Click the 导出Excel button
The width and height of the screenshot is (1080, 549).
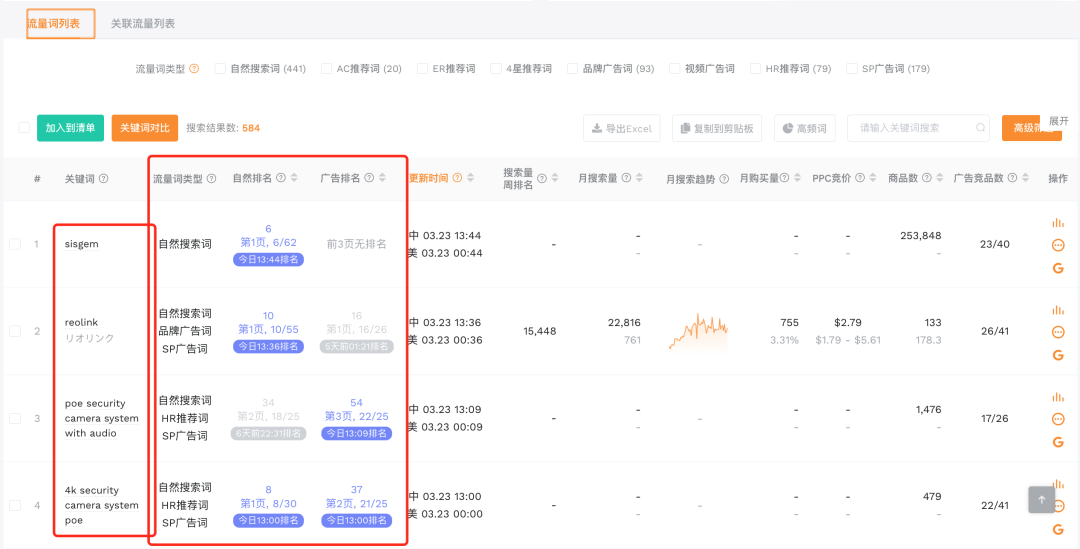tap(622, 128)
